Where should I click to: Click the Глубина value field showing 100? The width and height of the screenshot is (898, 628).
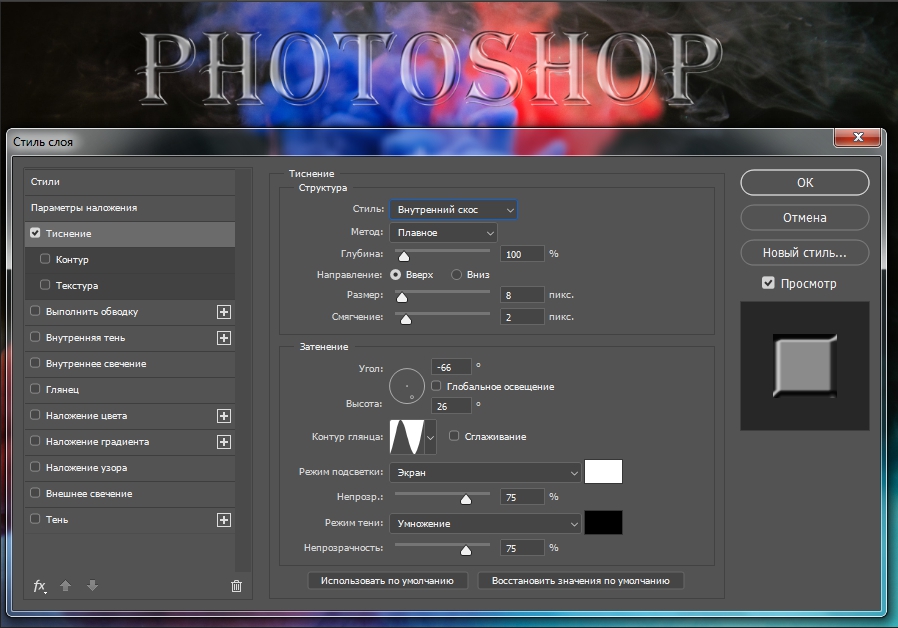point(522,254)
